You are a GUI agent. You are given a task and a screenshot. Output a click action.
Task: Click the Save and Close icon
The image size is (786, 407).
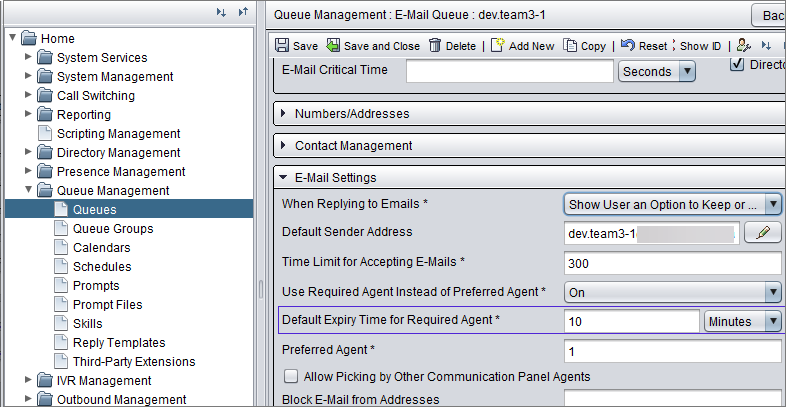[x=333, y=46]
